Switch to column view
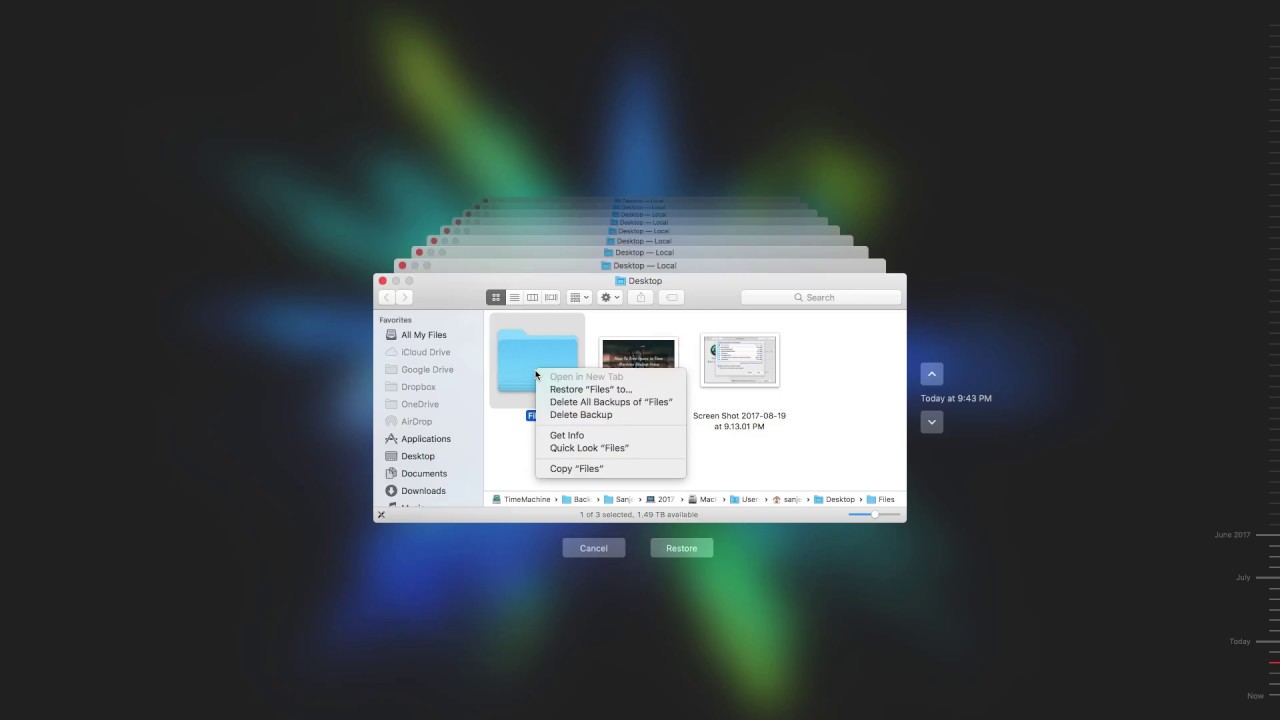Viewport: 1280px width, 720px height. [532, 297]
